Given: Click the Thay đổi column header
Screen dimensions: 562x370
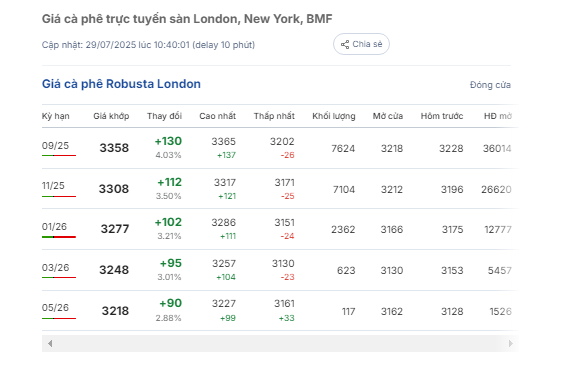Looking at the screenshot, I should (x=165, y=116).
